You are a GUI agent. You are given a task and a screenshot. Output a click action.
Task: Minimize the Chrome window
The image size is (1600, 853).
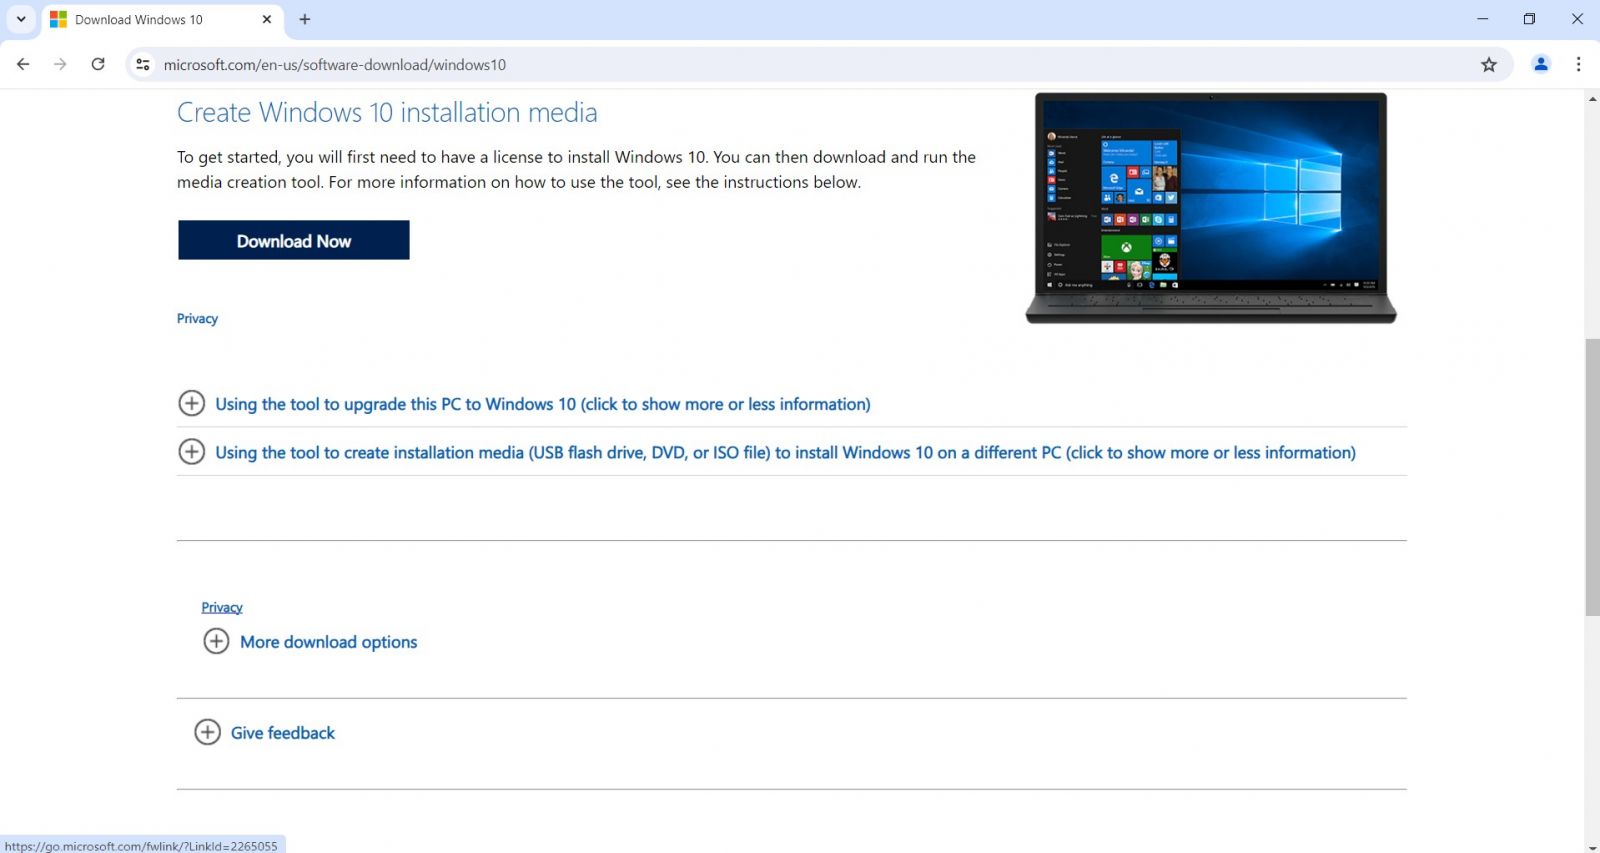(1483, 19)
